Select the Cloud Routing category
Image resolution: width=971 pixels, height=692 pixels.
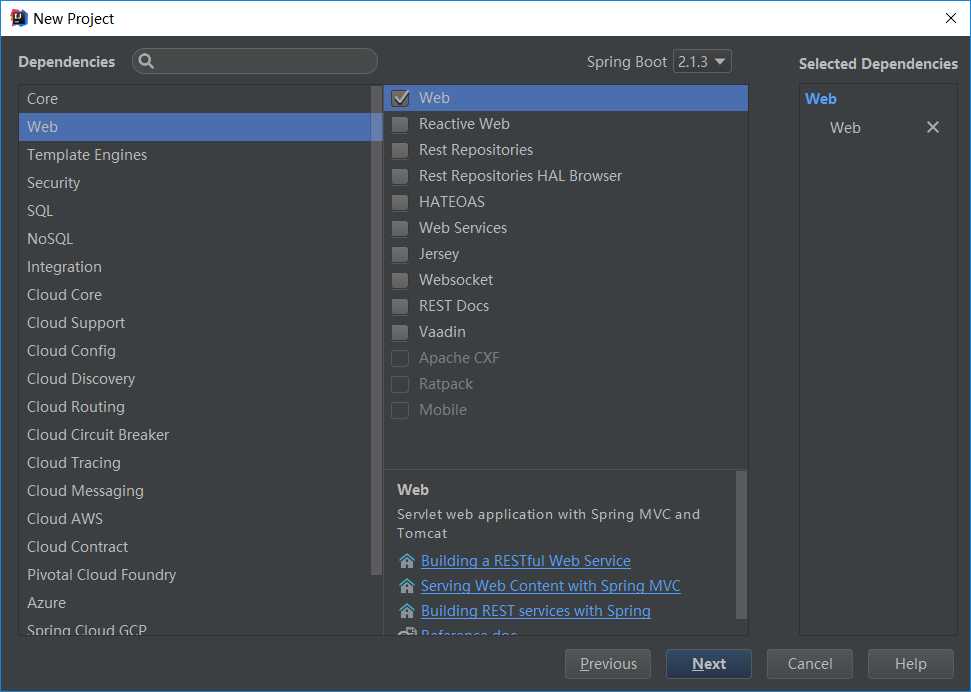pyautogui.click(x=194, y=407)
